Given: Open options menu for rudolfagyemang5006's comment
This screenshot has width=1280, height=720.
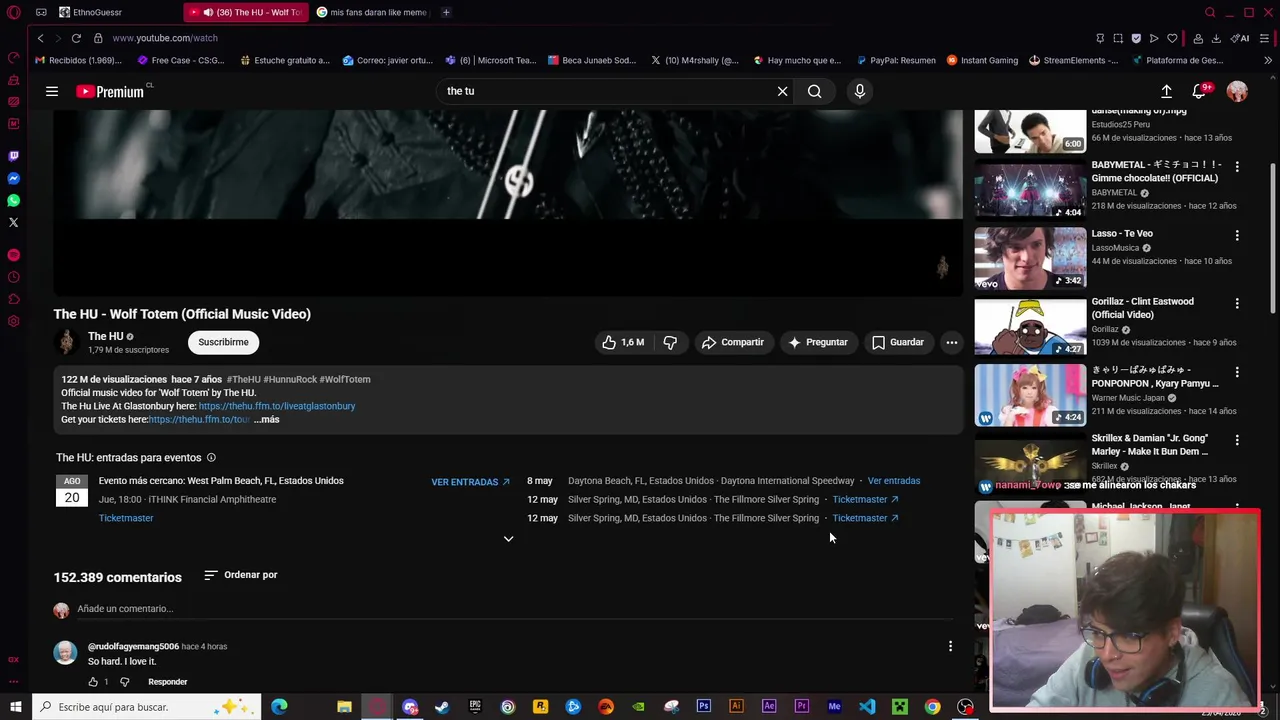Looking at the screenshot, I should (x=950, y=646).
